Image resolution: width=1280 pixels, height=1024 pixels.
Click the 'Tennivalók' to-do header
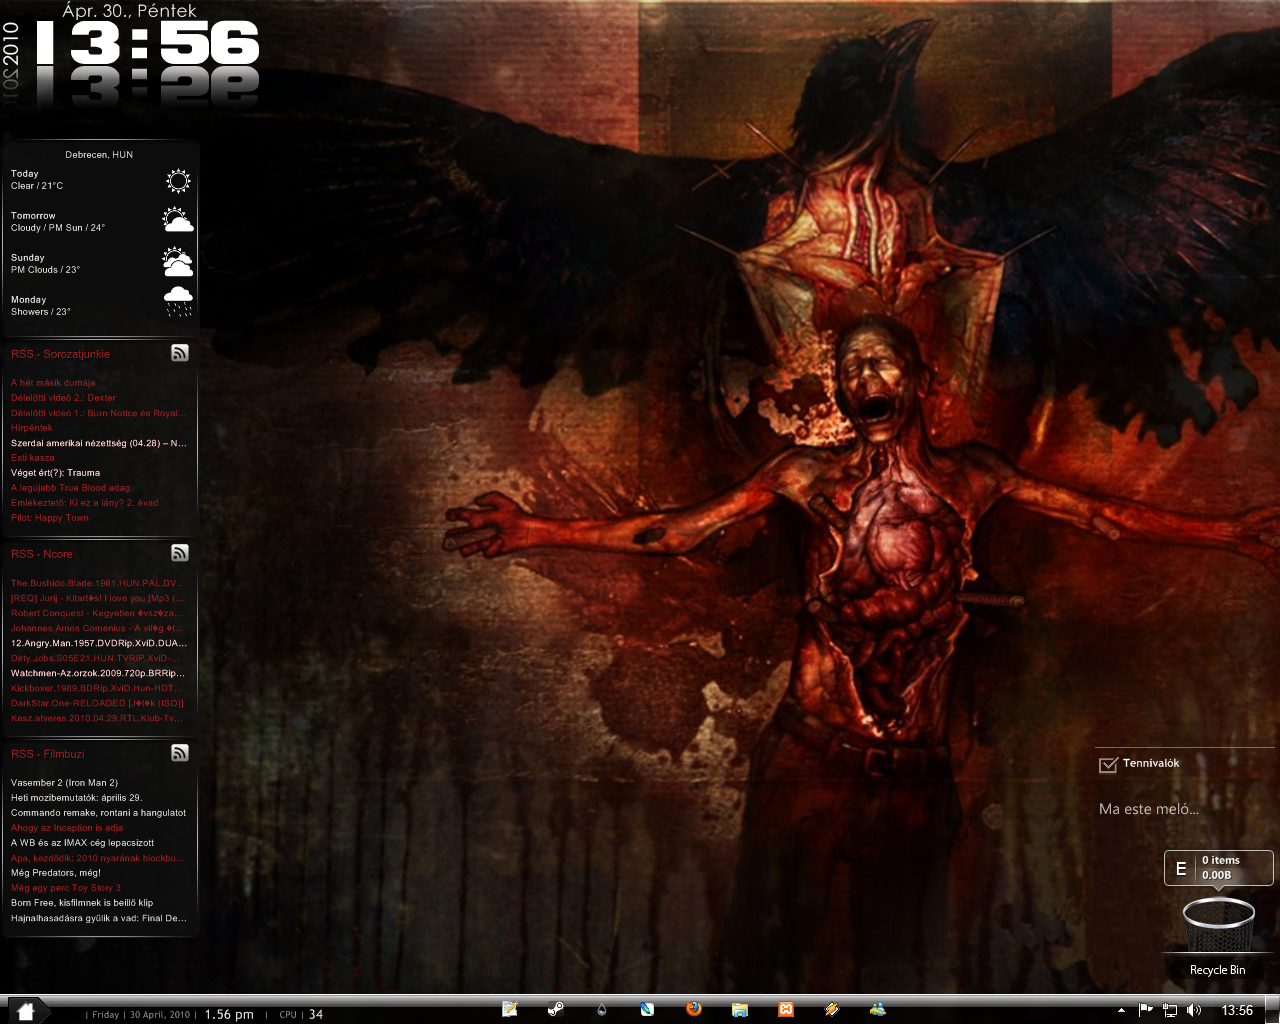(1151, 763)
